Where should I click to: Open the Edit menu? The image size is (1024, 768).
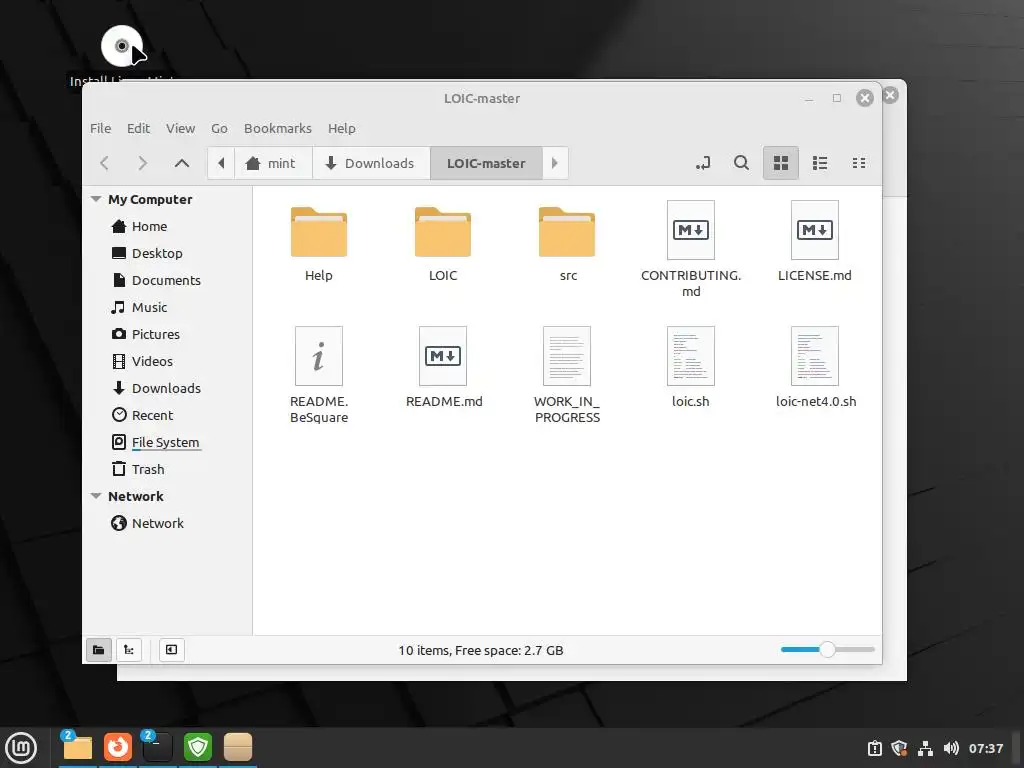pyautogui.click(x=138, y=128)
